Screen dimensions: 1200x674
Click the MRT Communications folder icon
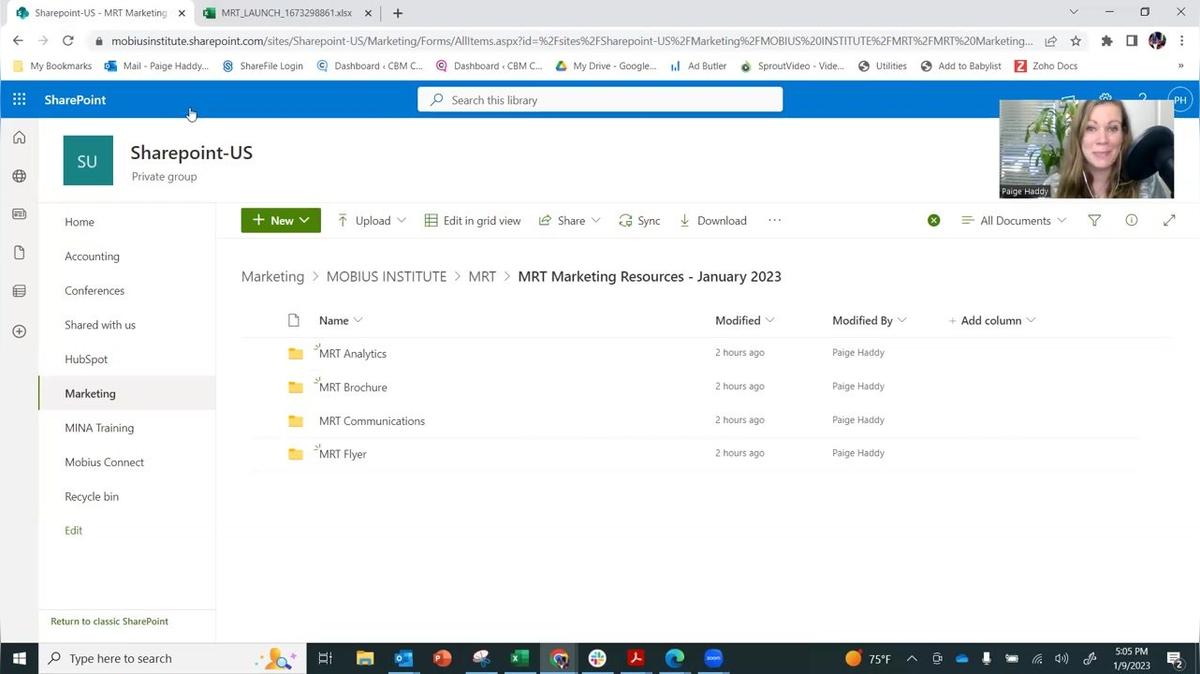click(x=295, y=421)
